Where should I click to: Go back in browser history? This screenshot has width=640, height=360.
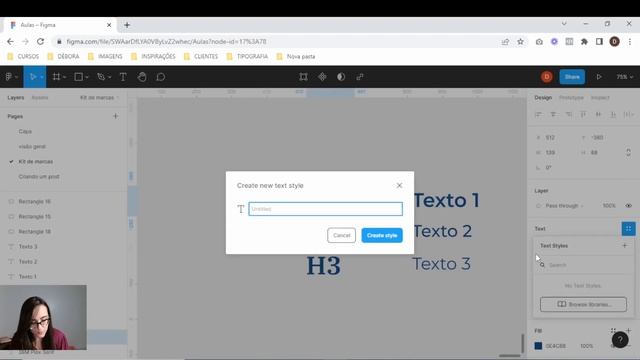coord(10,42)
